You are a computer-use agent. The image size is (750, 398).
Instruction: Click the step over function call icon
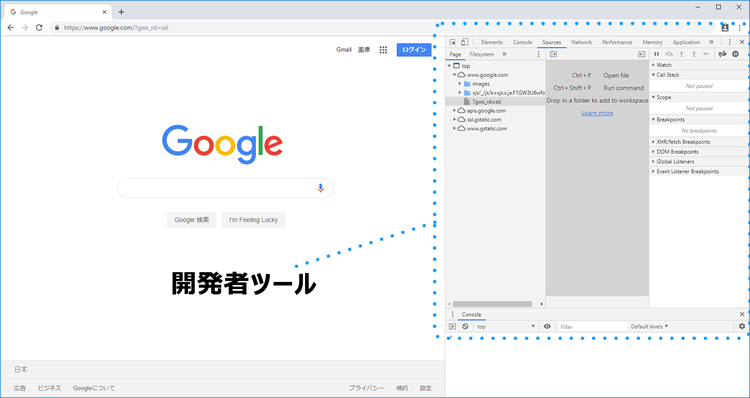669,54
